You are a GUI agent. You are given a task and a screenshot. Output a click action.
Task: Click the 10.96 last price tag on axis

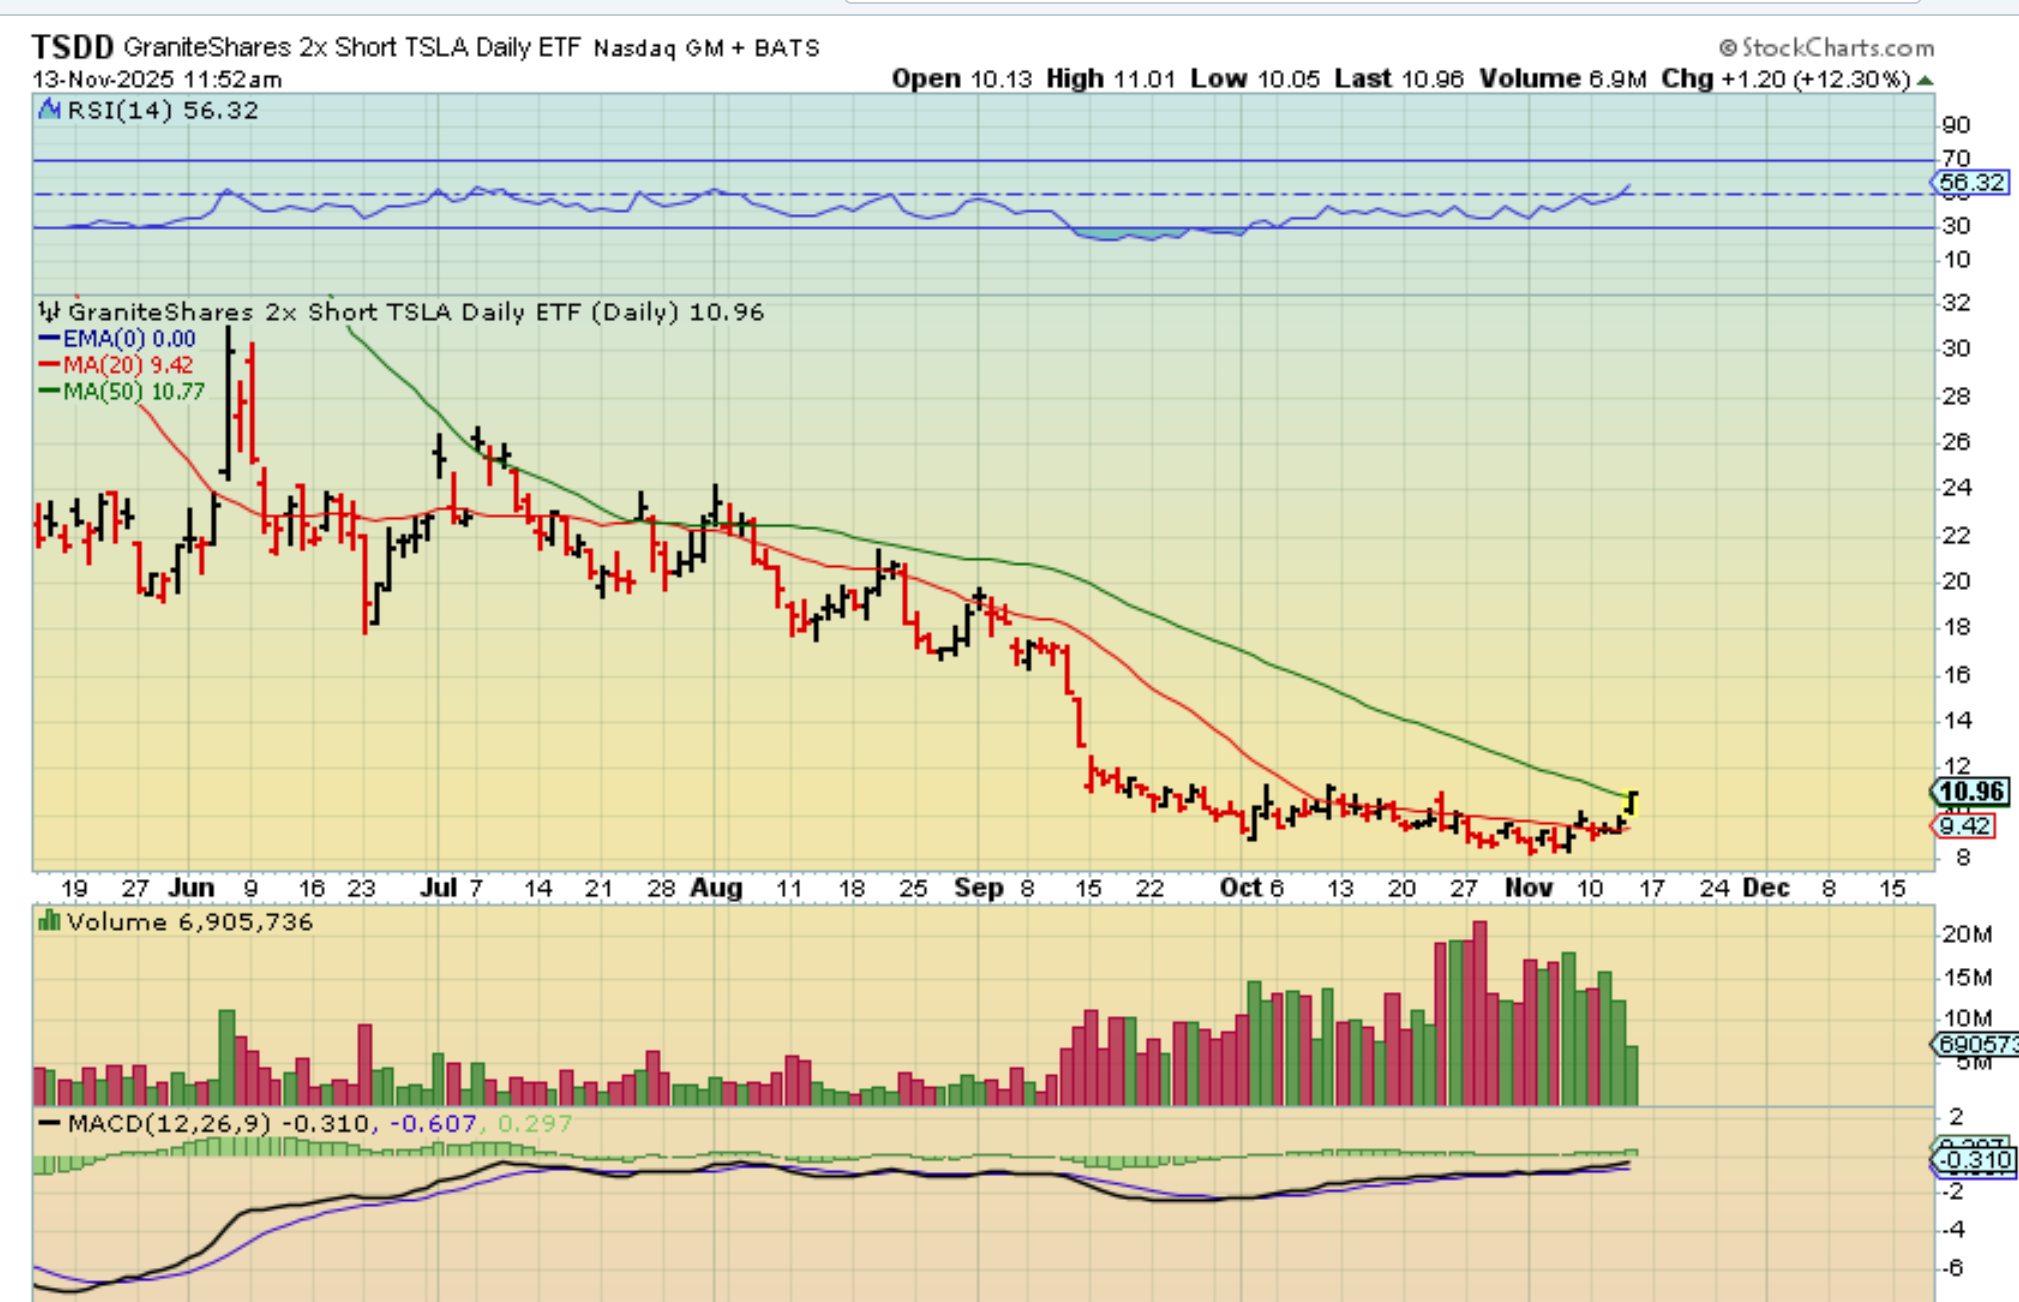(1969, 792)
